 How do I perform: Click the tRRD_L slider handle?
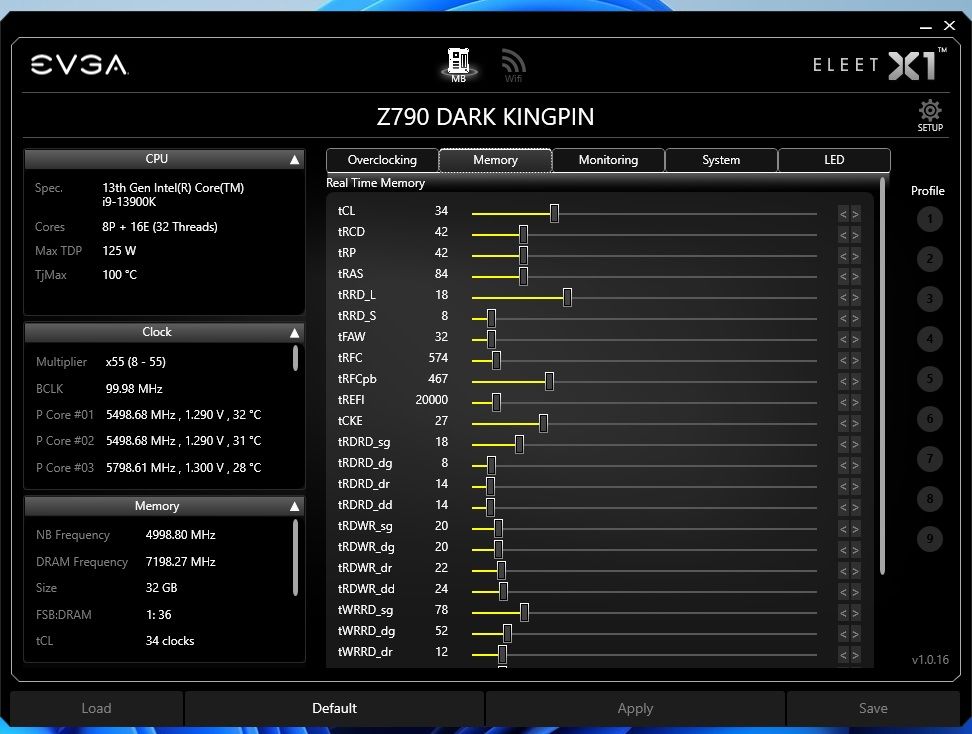click(567, 298)
